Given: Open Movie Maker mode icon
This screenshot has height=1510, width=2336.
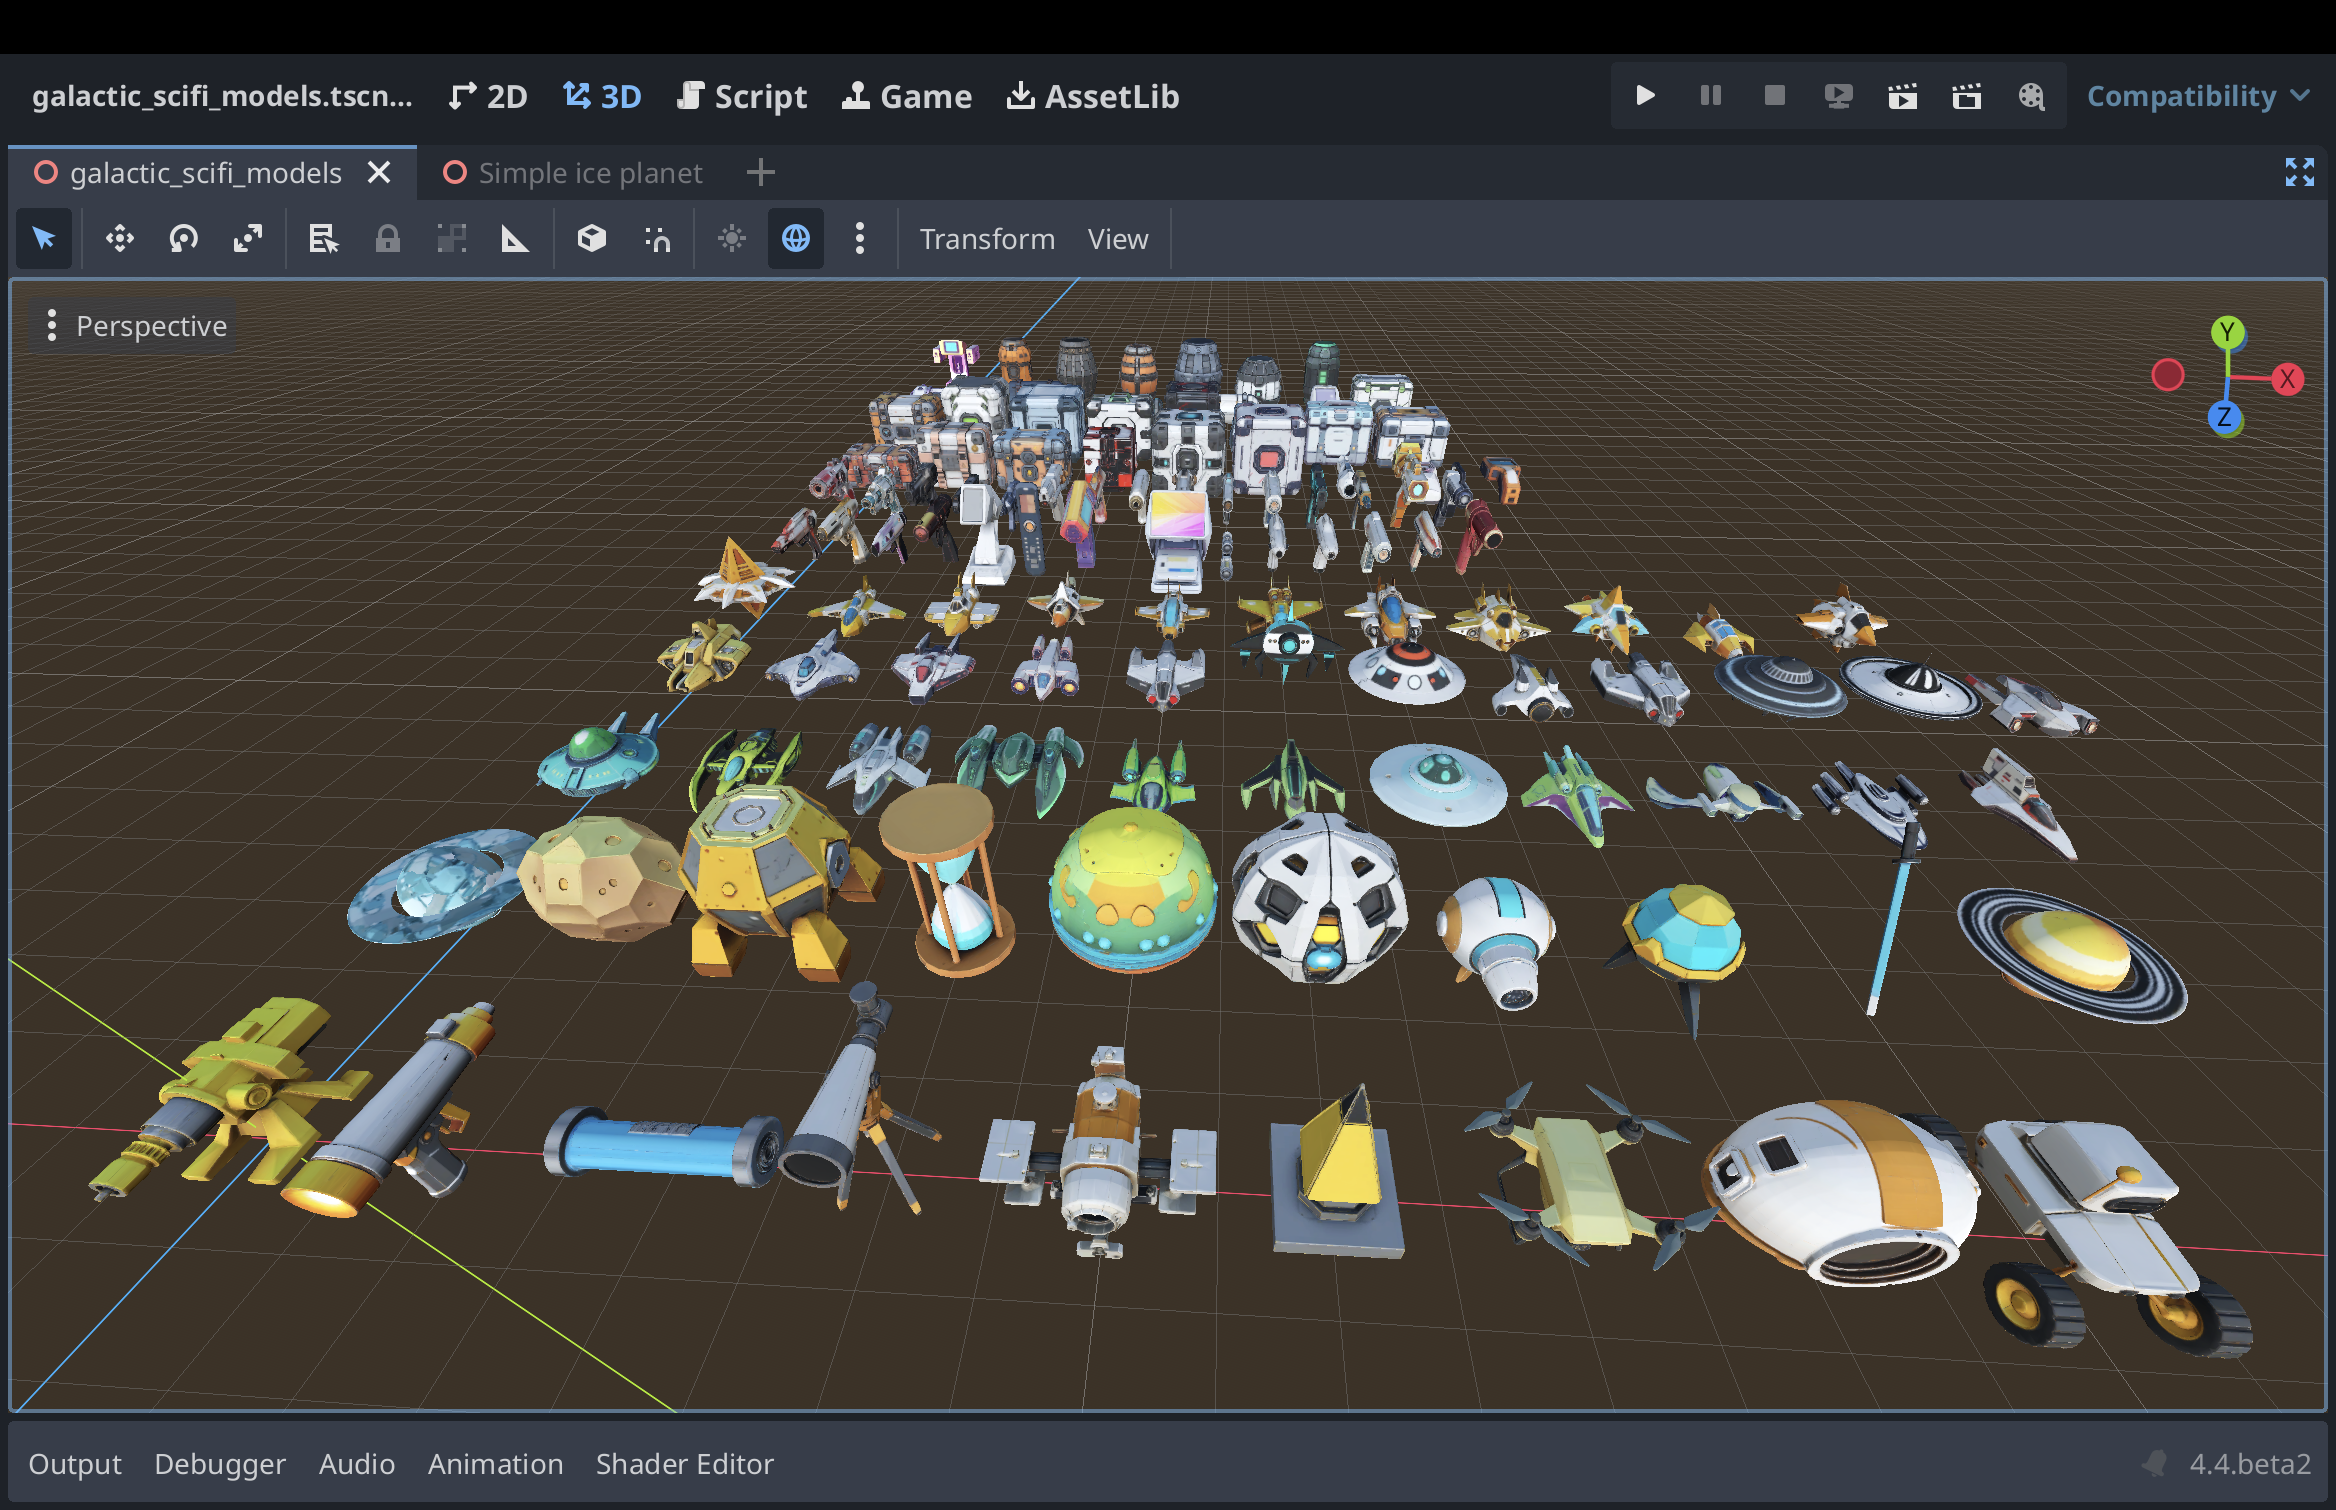Looking at the screenshot, I should (2031, 96).
